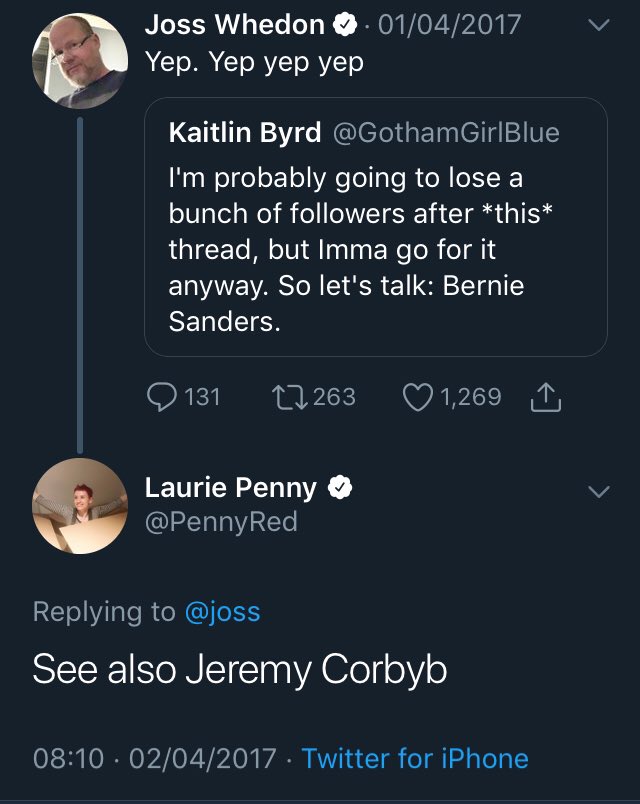Expand the chevron menu on Joss Whedon's tweet
Image resolution: width=640 pixels, height=804 pixels.
point(598,28)
